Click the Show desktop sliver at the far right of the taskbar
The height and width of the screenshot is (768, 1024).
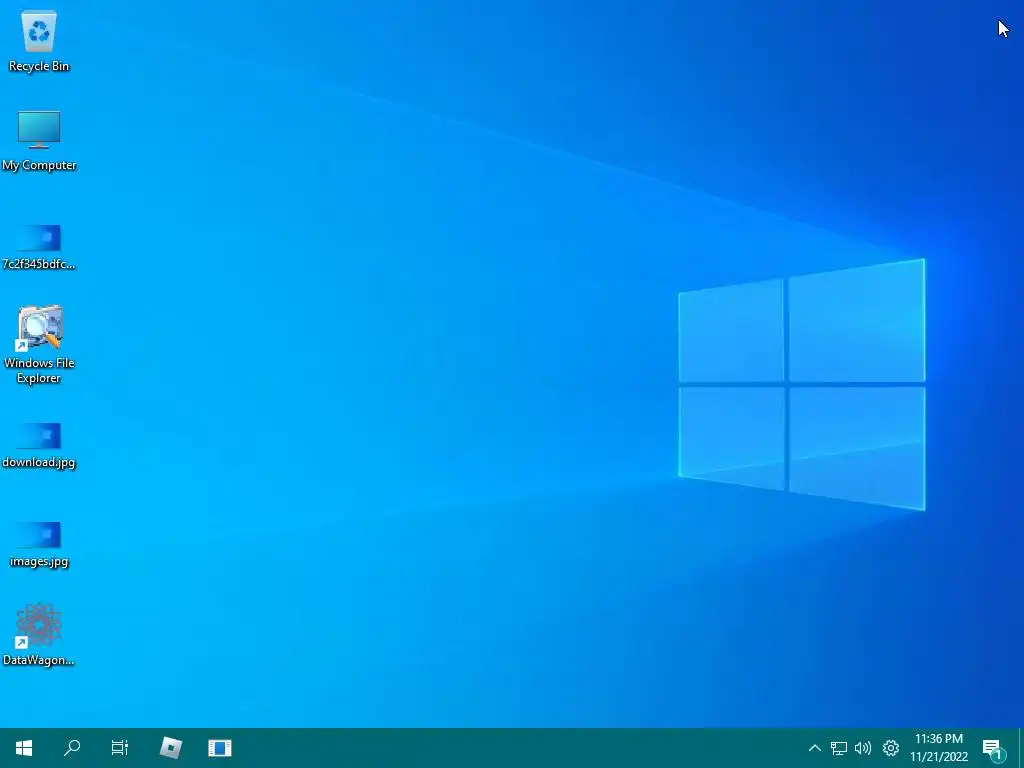pyautogui.click(x=1021, y=748)
